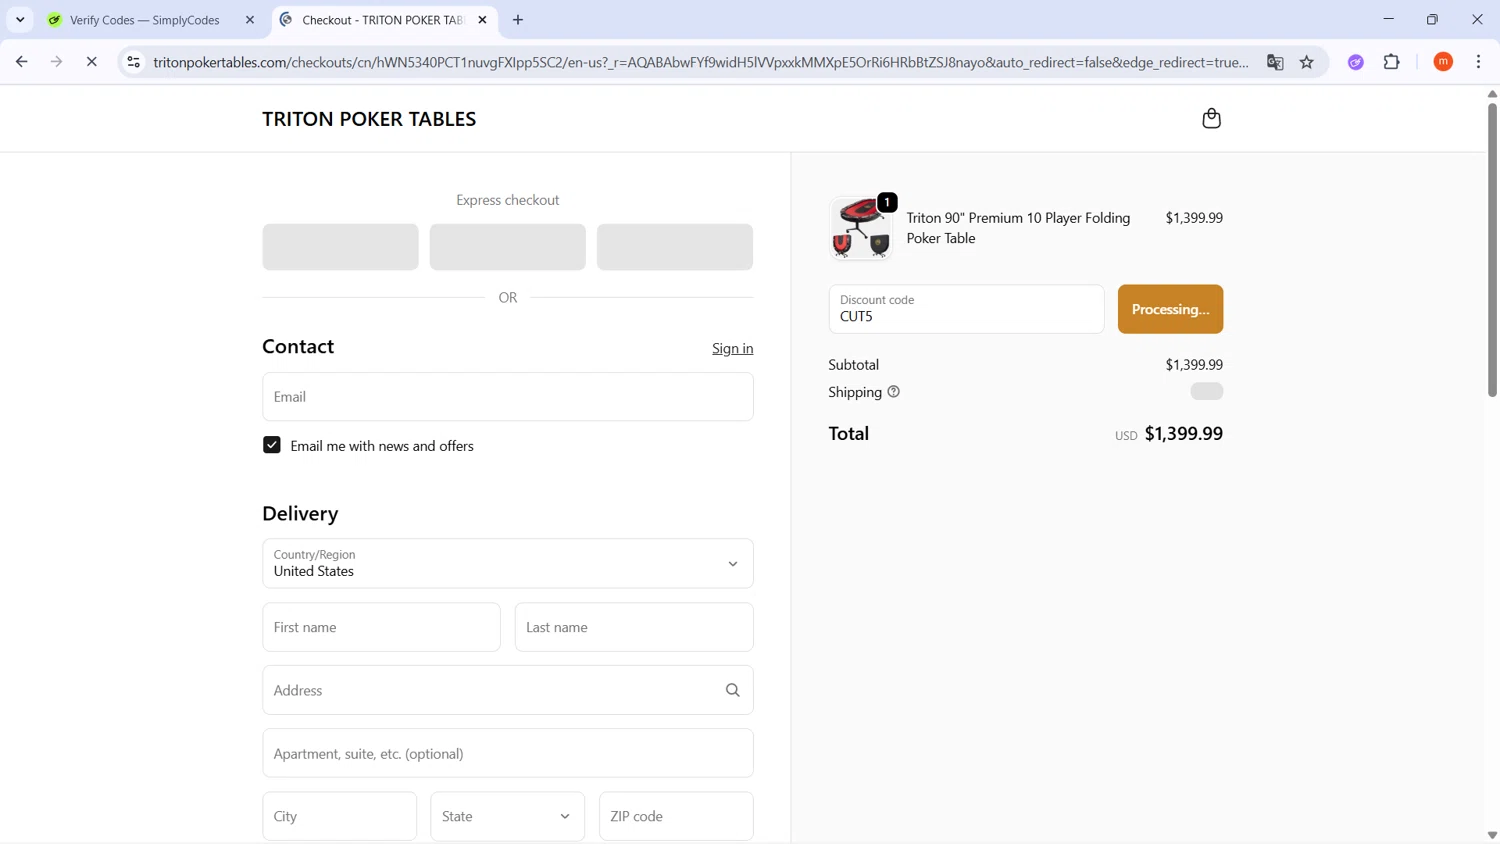Stop page loading with the X button

(91, 62)
